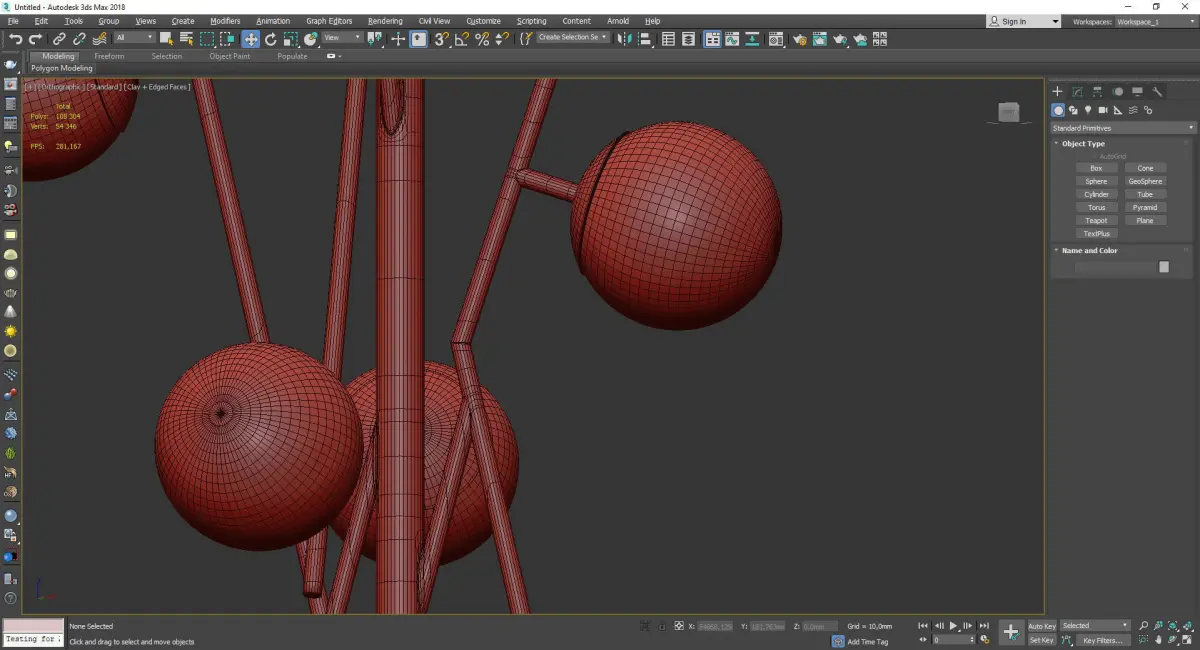Select the Move tool in main toolbar
Screen dimensions: 1200x650
[250, 39]
